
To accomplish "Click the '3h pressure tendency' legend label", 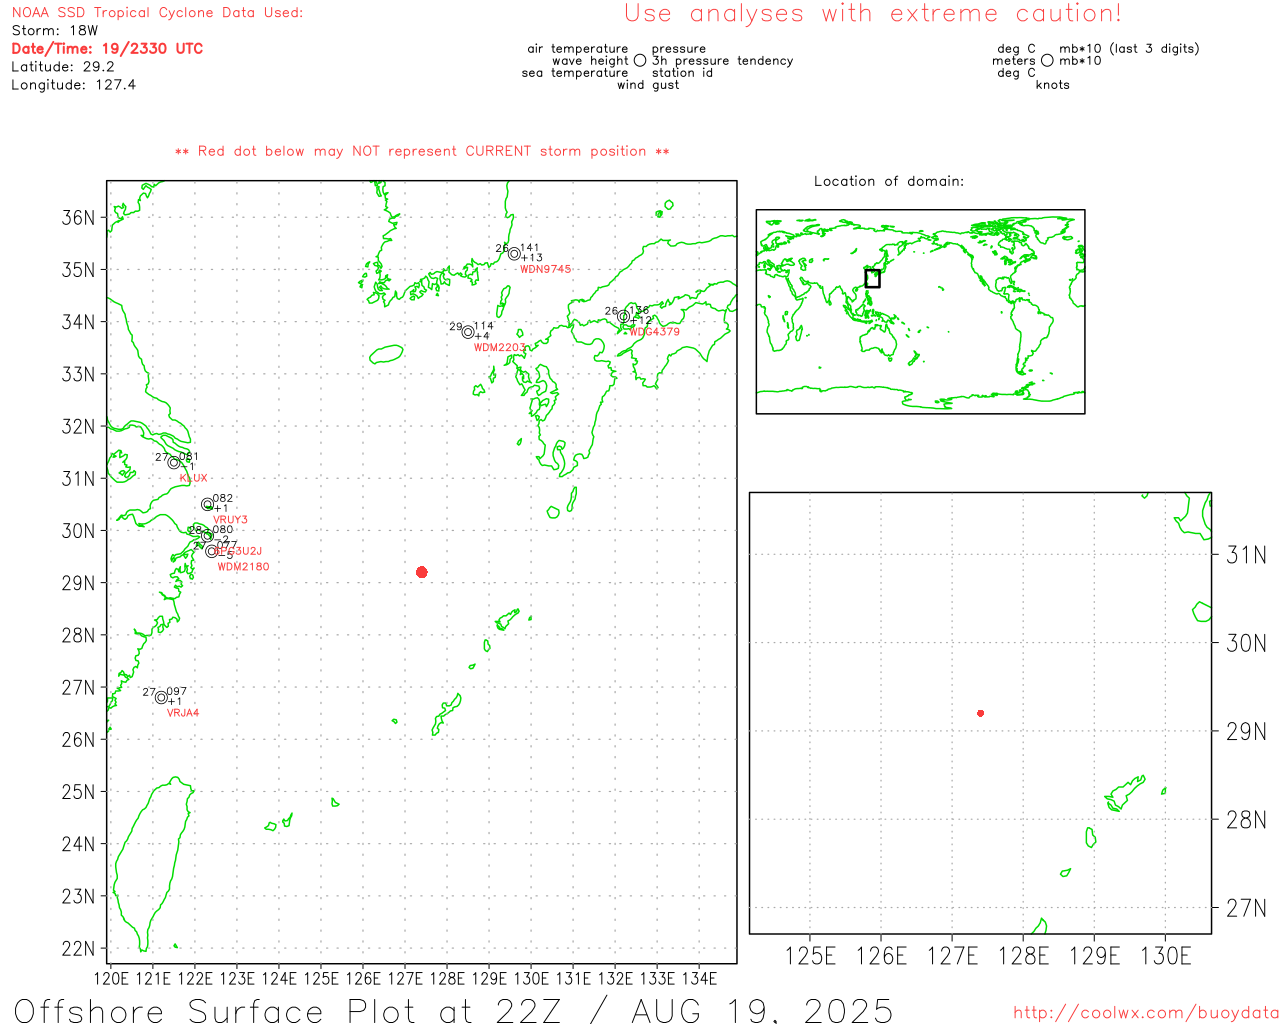I will point(722,61).
